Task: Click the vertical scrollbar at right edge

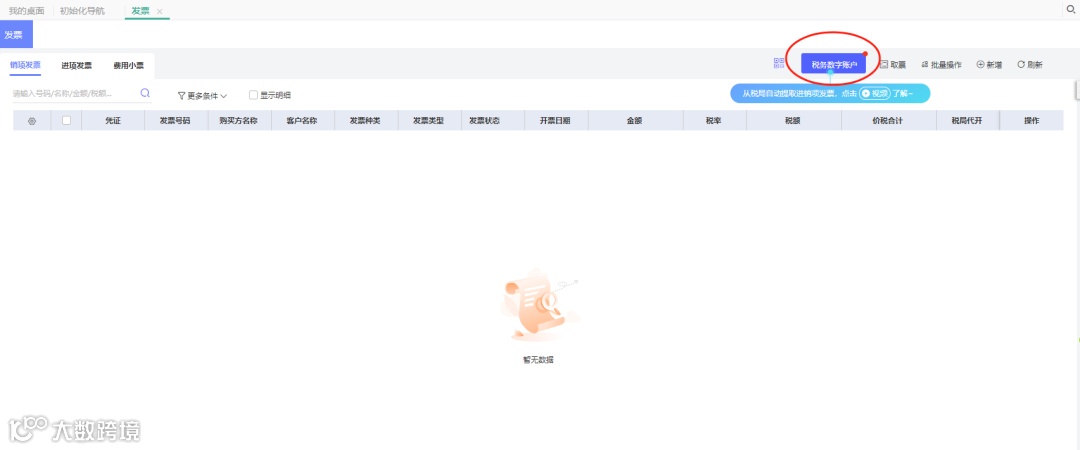Action: pos(1077,92)
